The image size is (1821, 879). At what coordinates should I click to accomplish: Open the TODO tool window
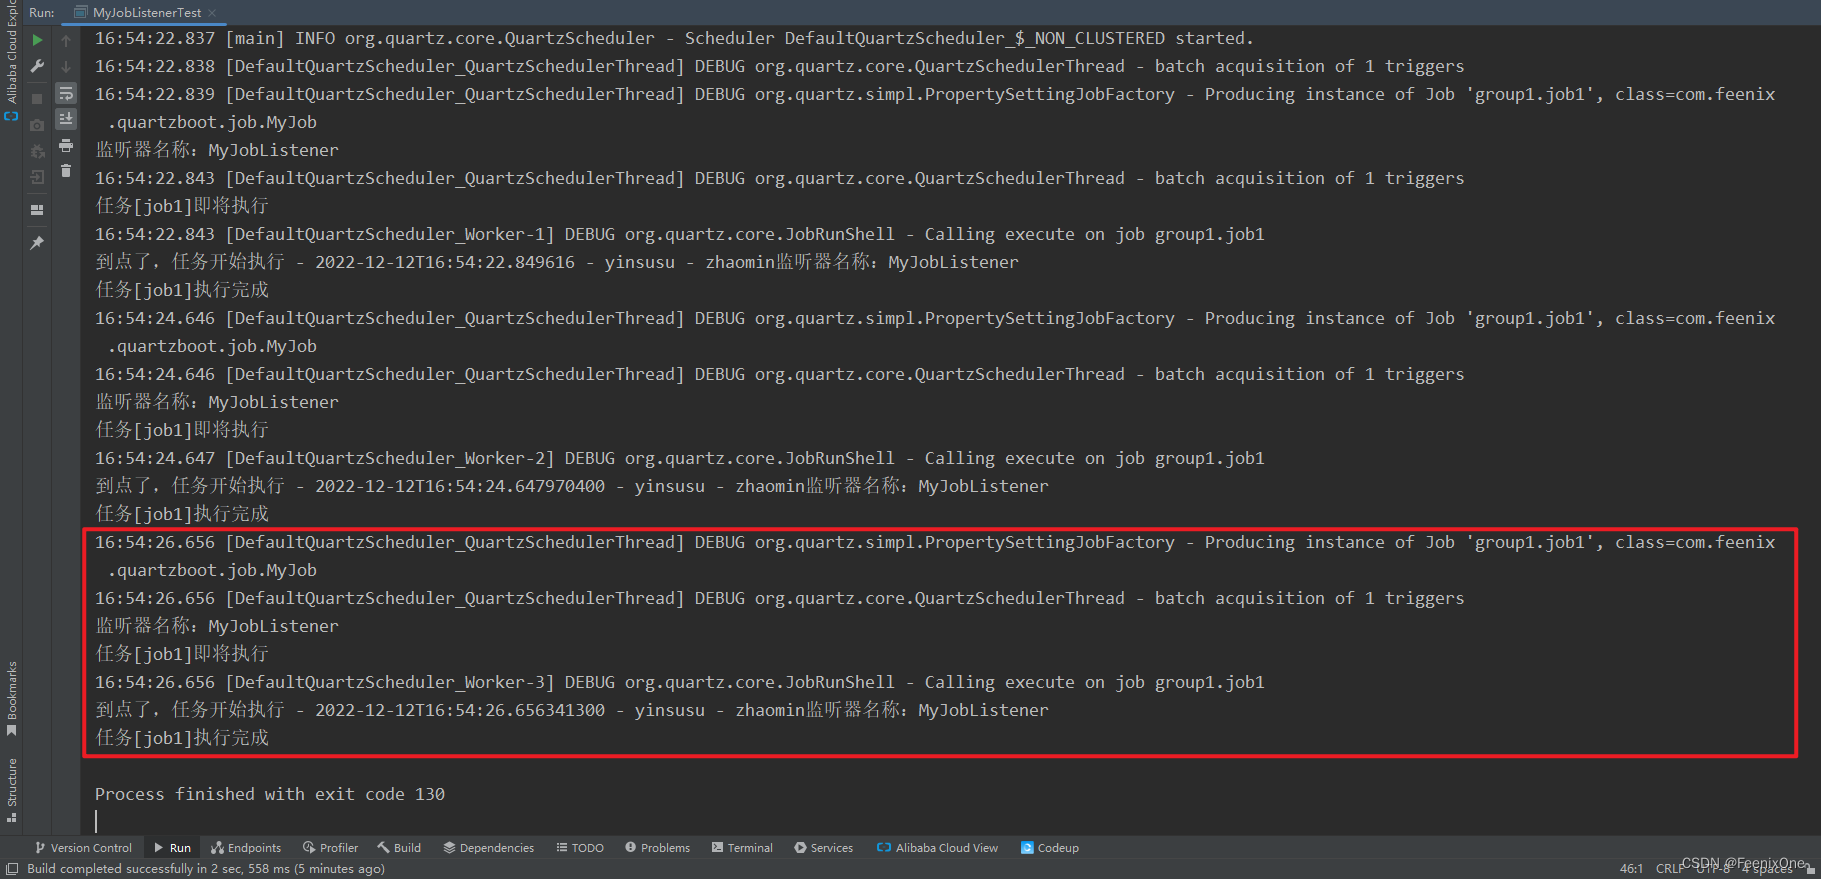(x=580, y=848)
